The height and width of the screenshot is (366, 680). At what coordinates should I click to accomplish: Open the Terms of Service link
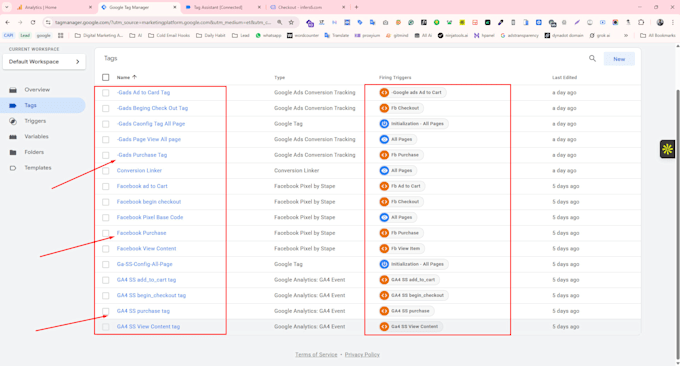coord(316,354)
